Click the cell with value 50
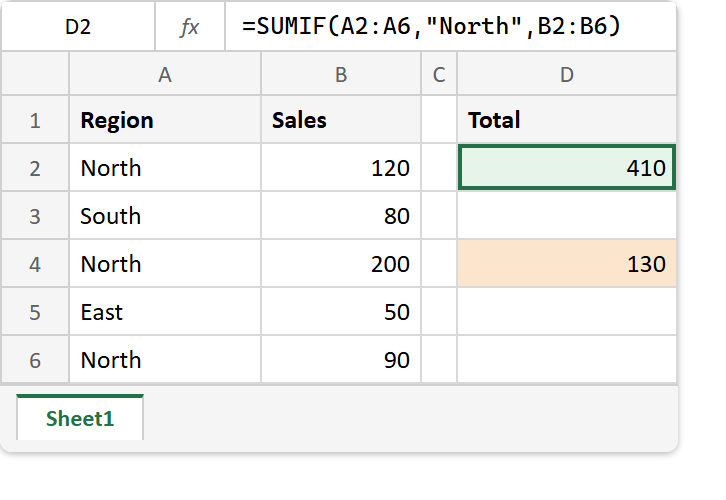The height and width of the screenshot is (500, 726). pyautogui.click(x=341, y=312)
